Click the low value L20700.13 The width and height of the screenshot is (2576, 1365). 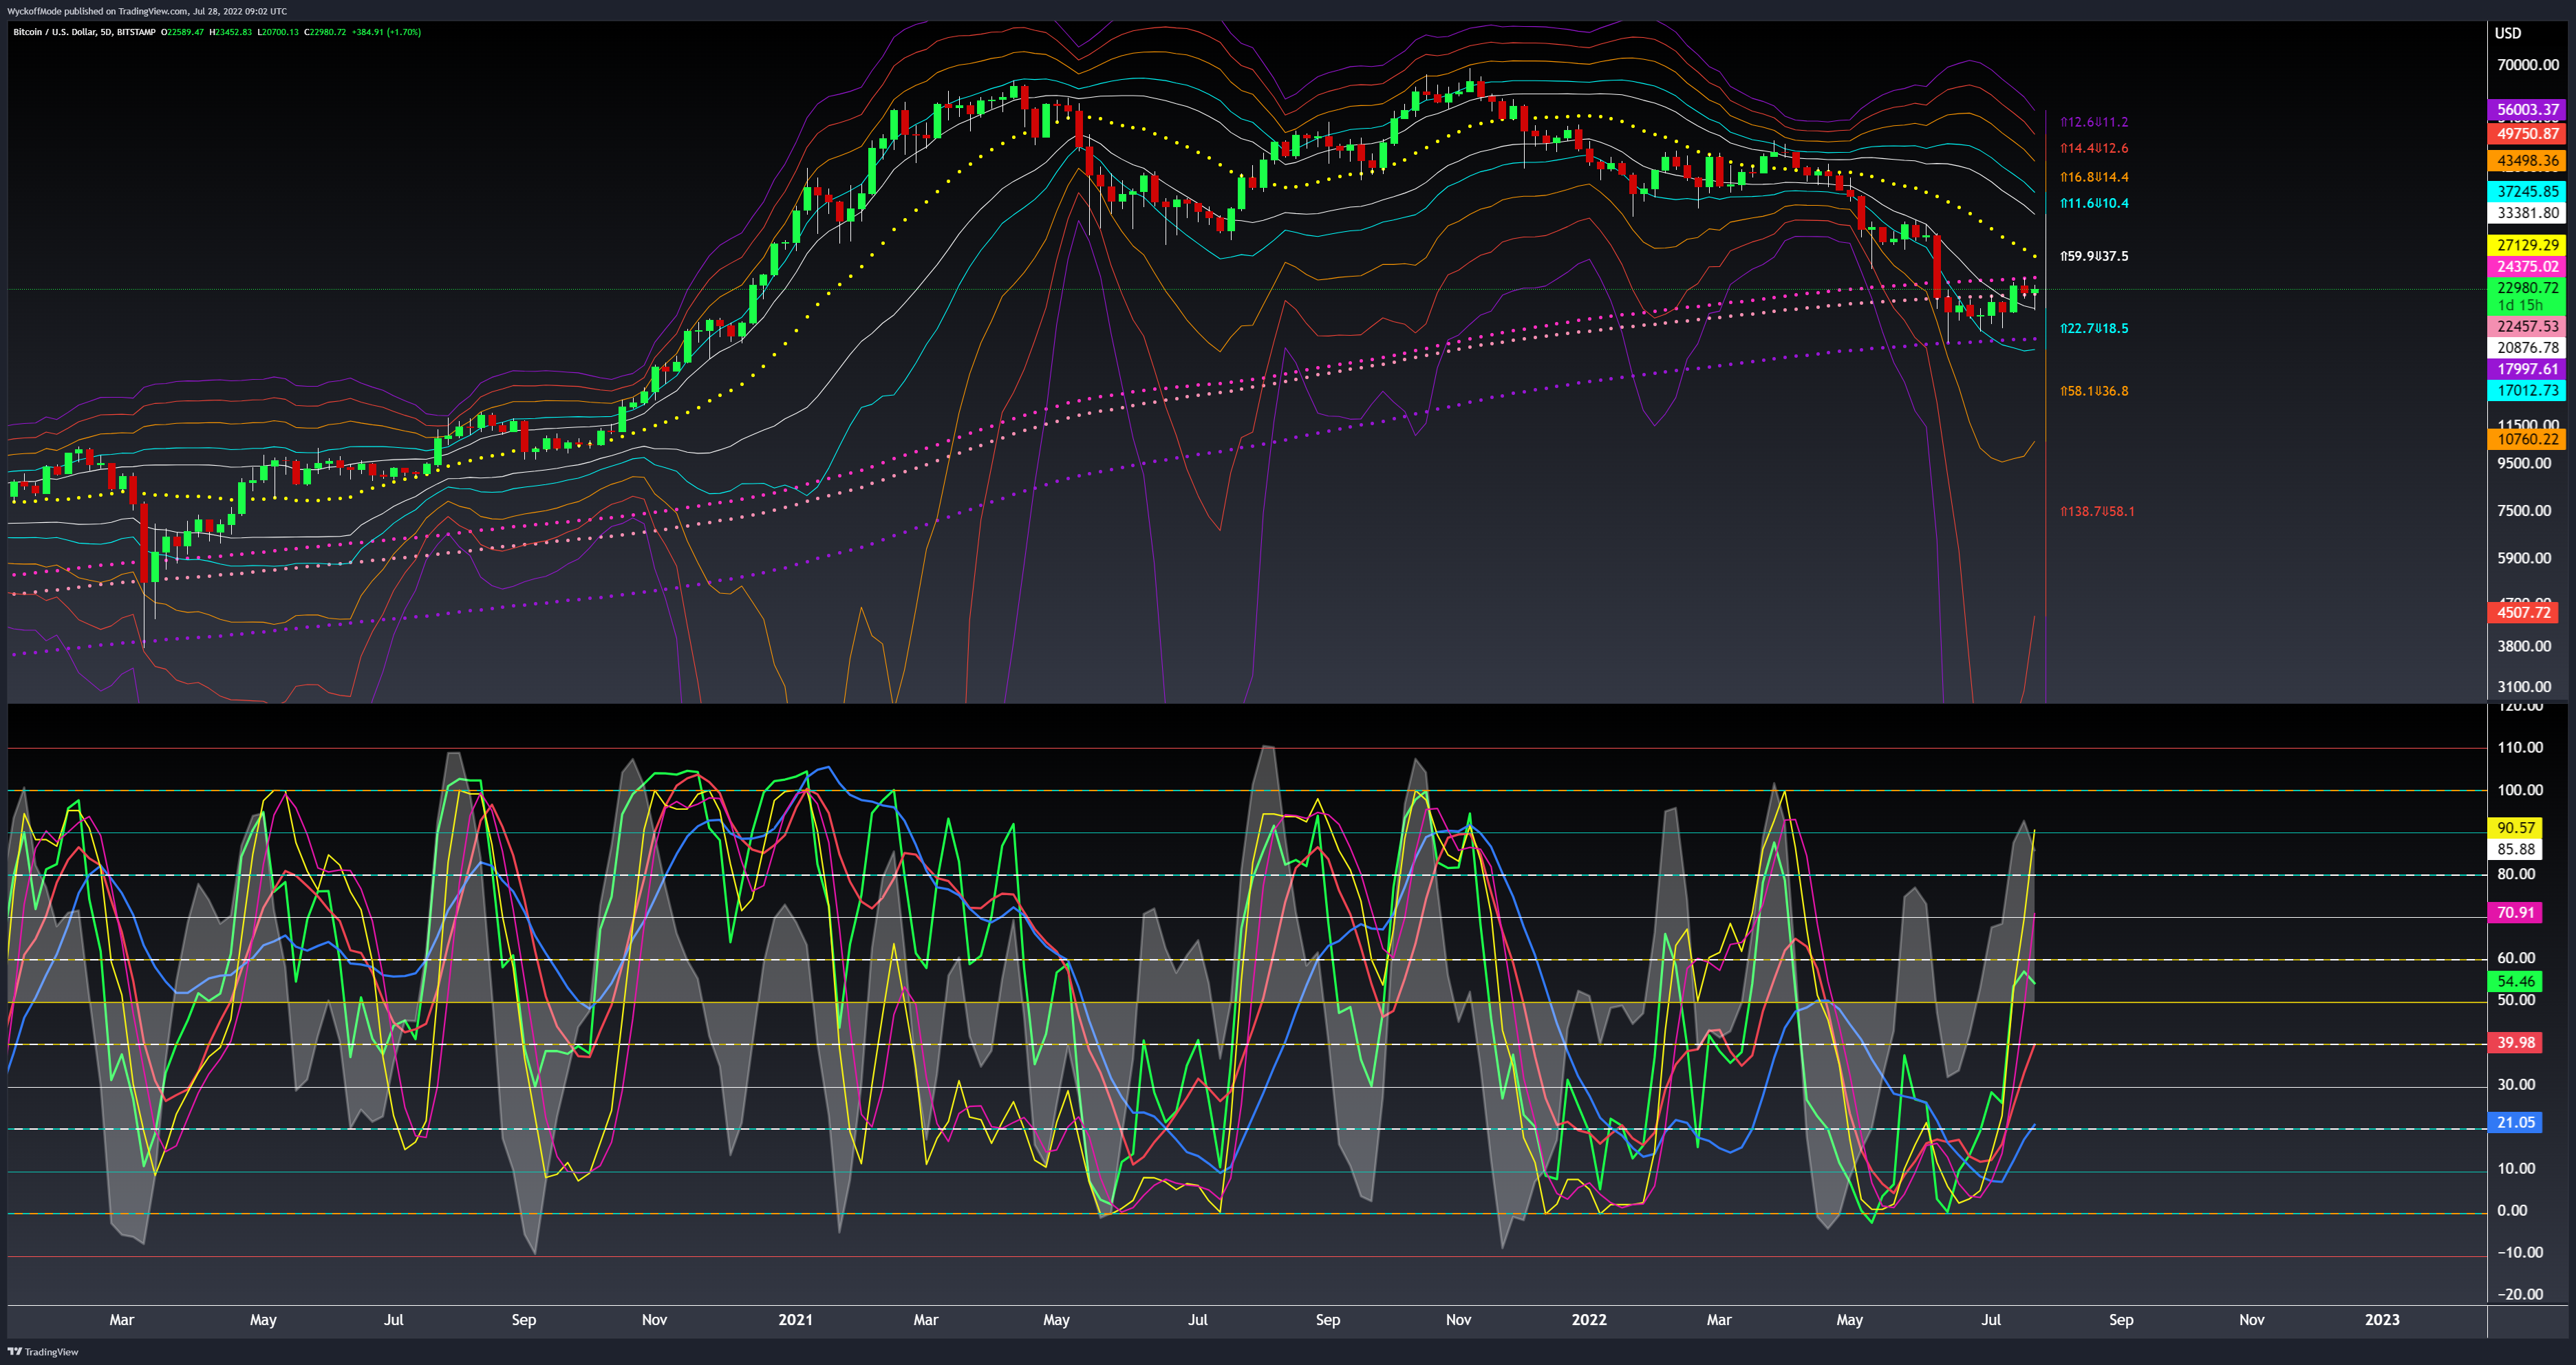click(x=278, y=32)
